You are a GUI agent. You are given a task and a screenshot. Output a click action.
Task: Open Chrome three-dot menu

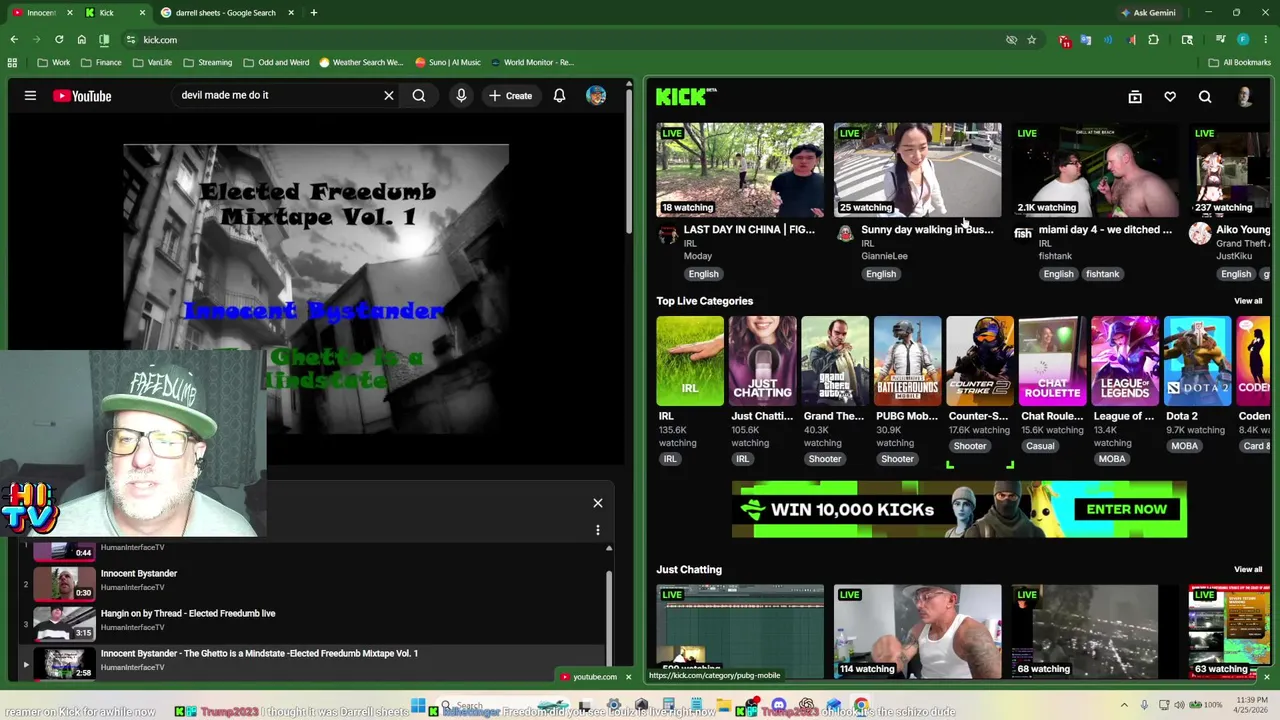click(1266, 40)
